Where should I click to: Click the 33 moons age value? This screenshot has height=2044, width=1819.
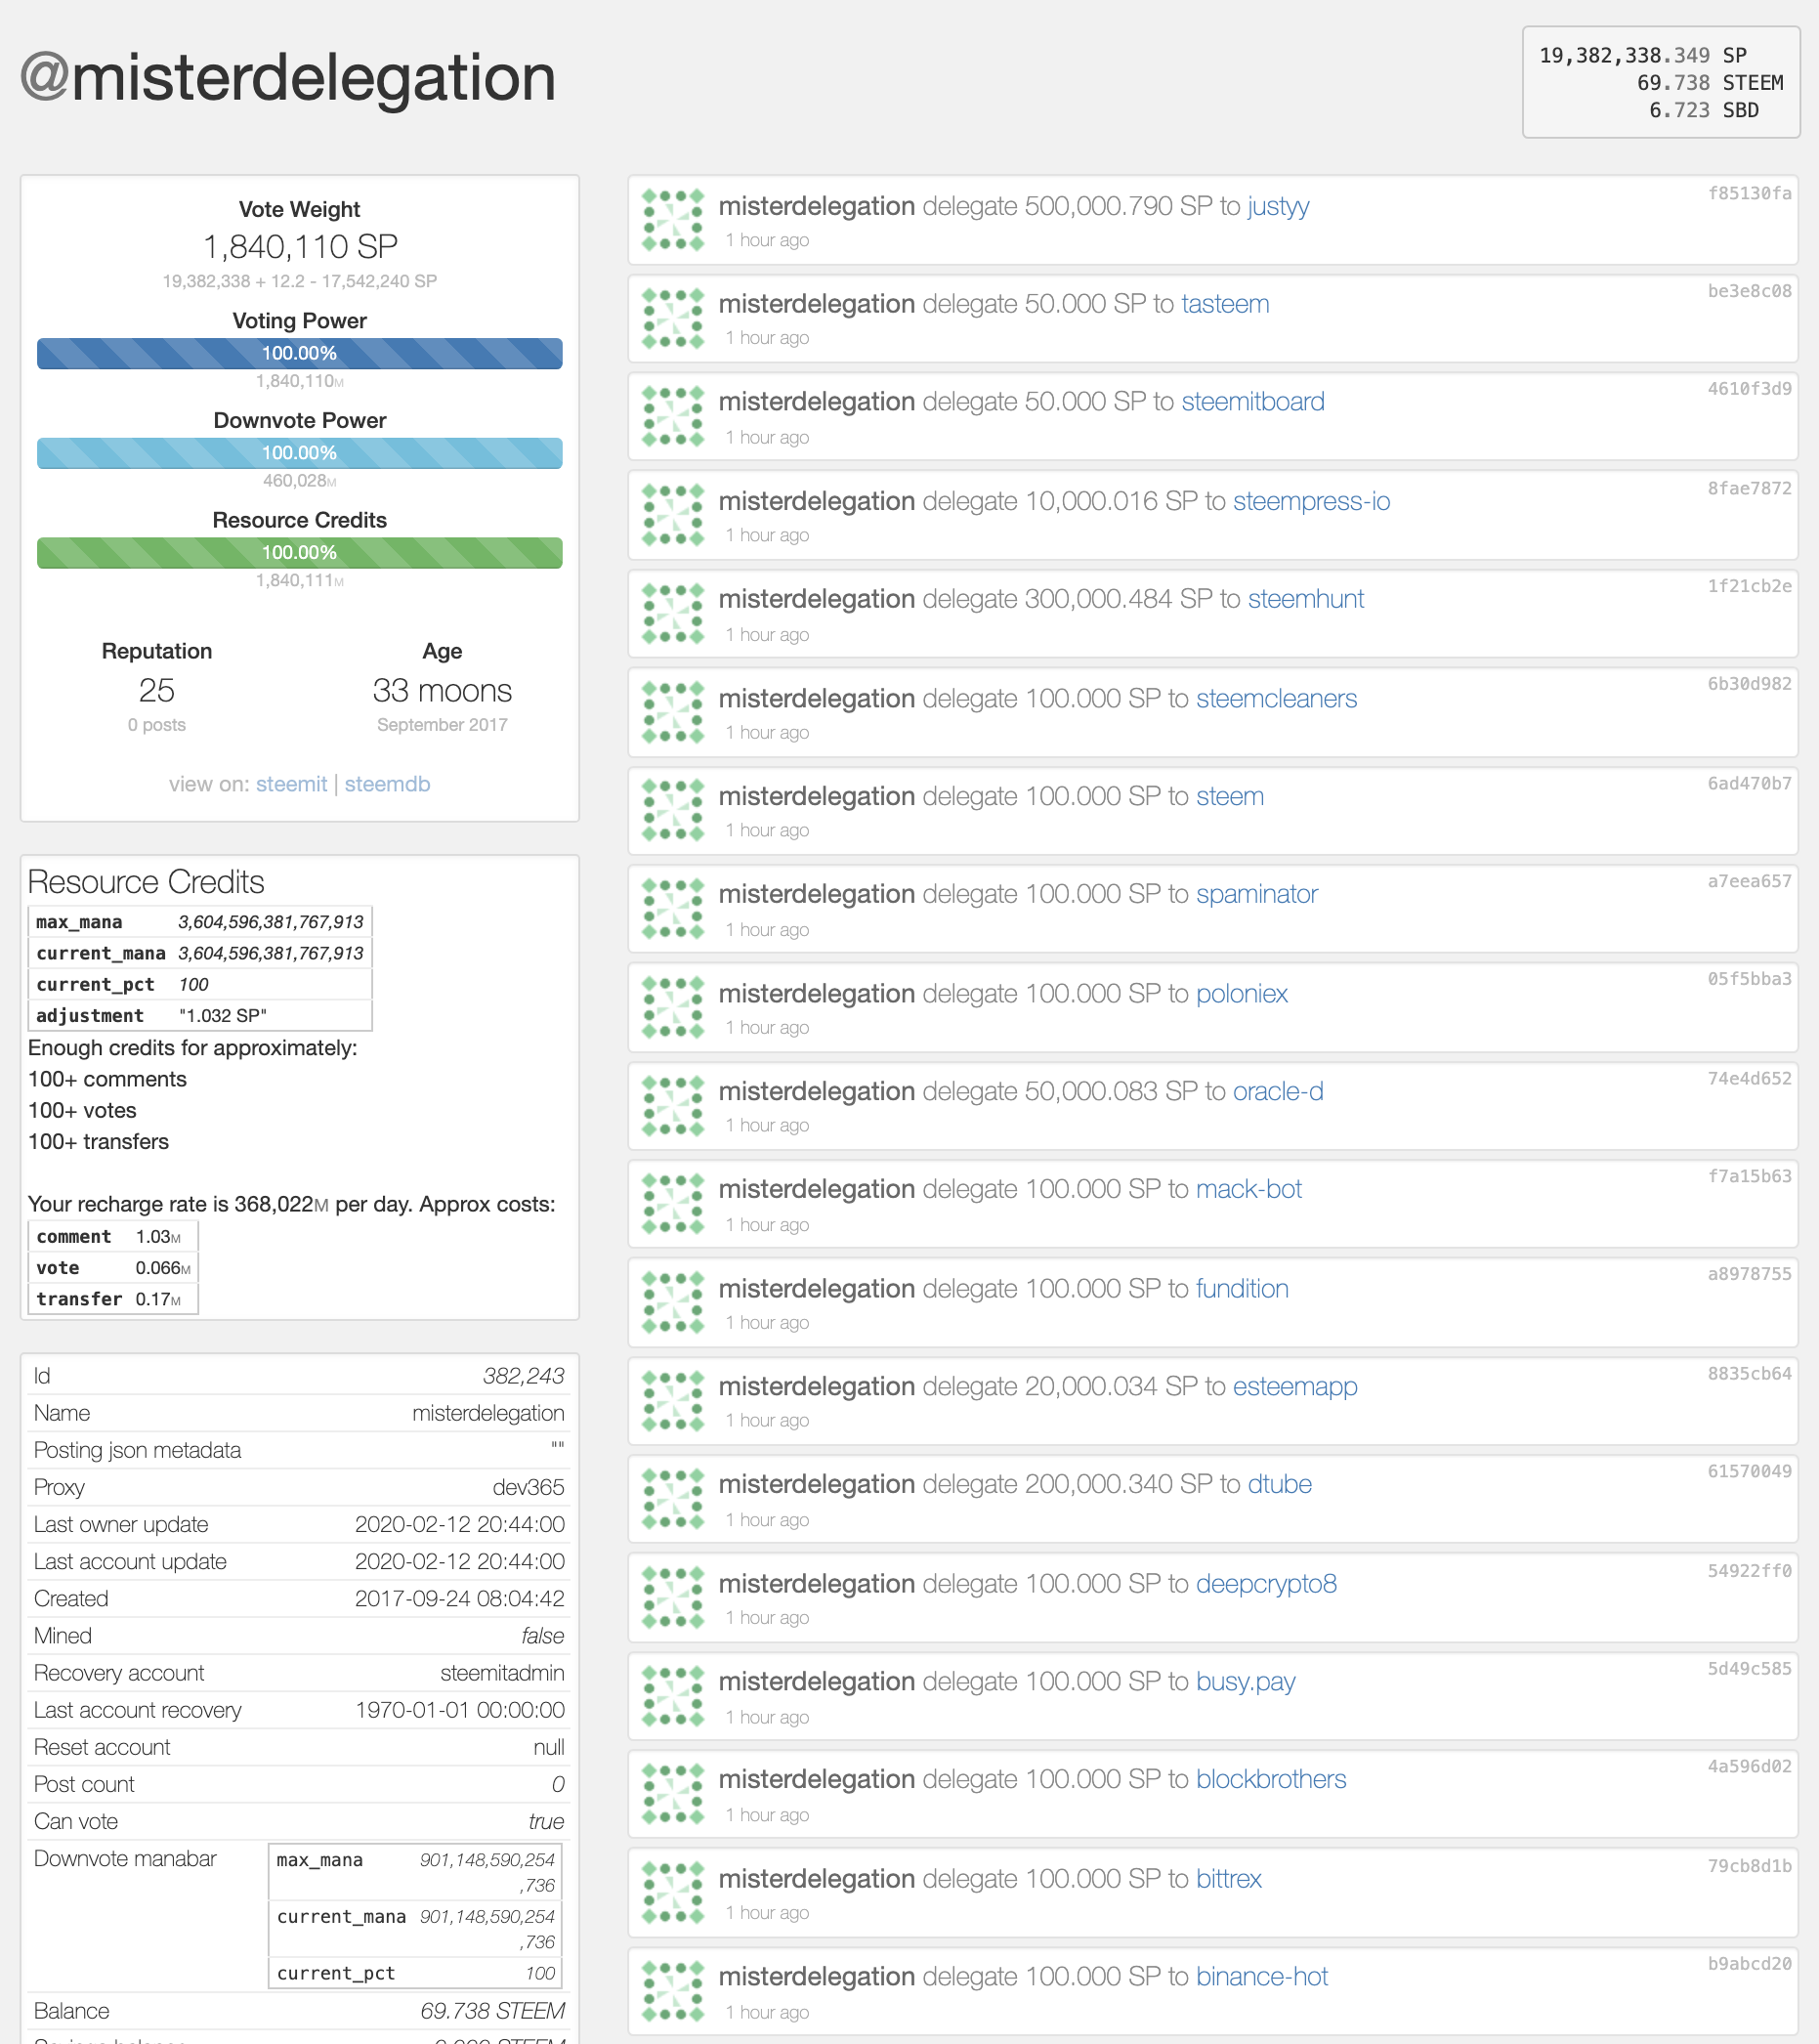pyautogui.click(x=442, y=691)
